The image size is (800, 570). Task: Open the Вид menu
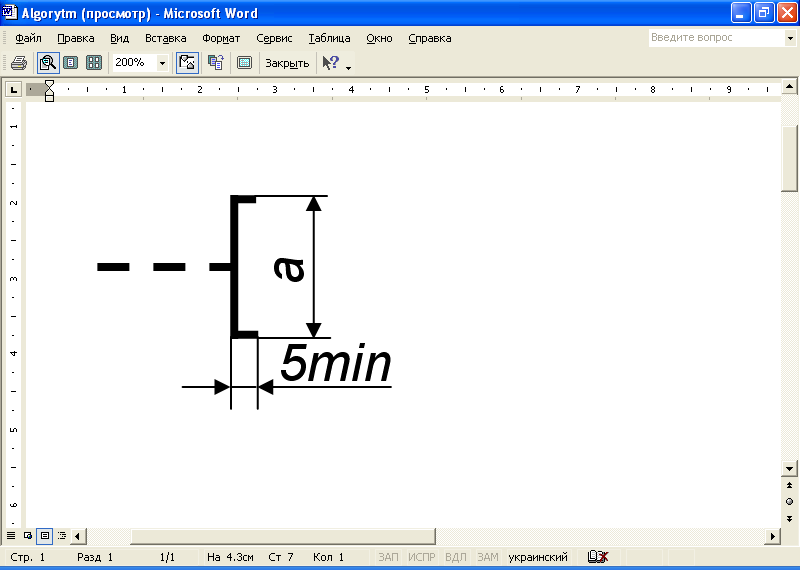click(x=119, y=38)
